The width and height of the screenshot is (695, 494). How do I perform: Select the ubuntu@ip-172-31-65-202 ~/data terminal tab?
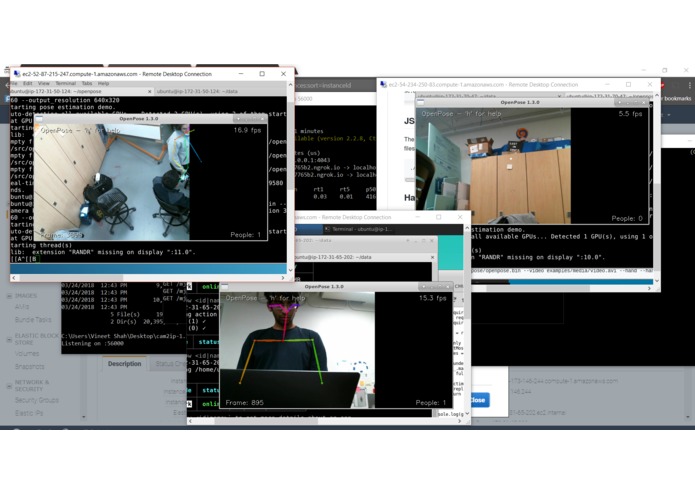click(363, 257)
